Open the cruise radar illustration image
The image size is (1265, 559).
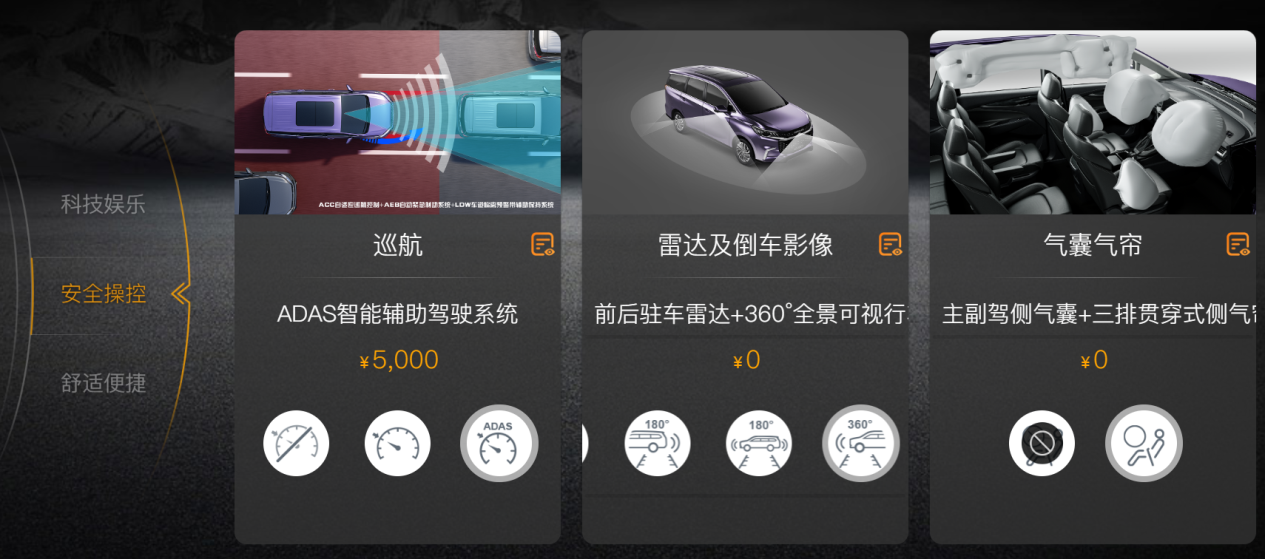[398, 122]
